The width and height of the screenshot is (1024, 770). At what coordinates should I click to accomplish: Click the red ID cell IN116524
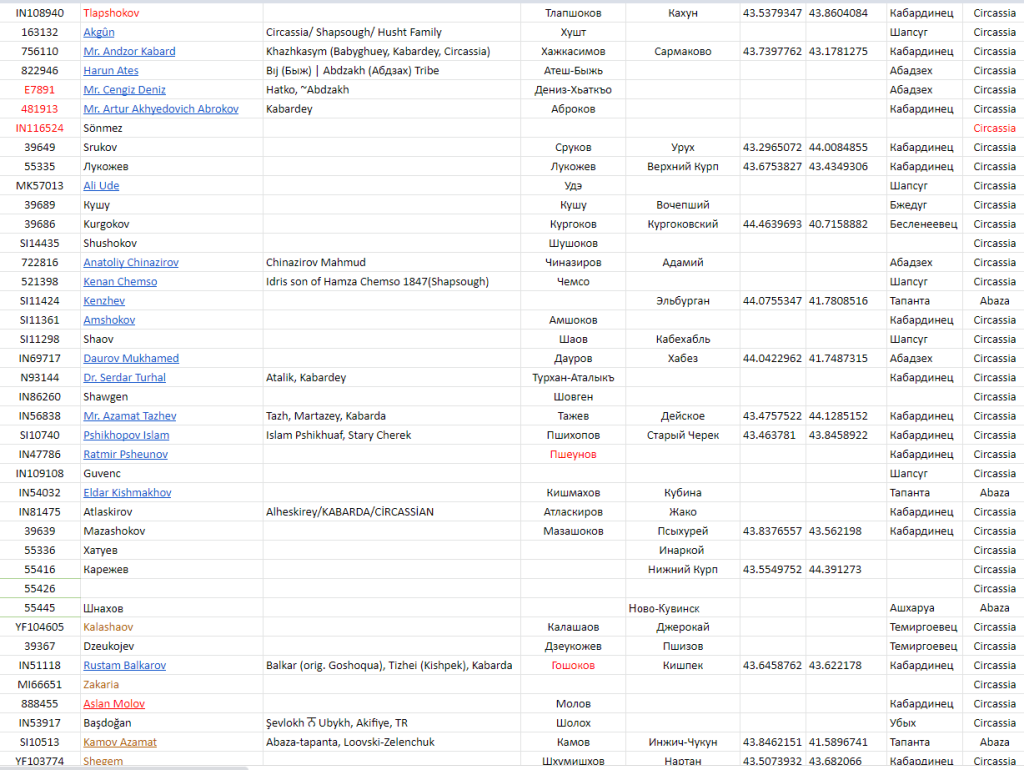pos(40,128)
